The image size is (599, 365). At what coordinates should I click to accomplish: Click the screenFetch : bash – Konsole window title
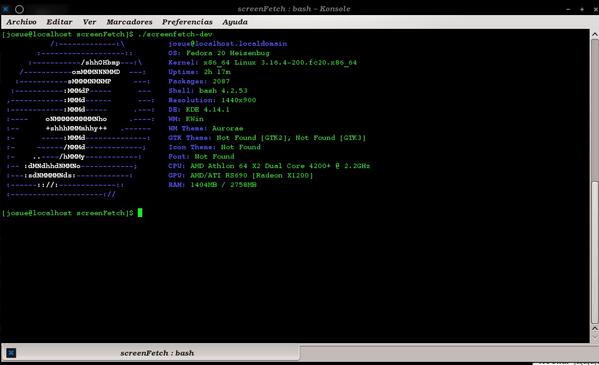click(294, 9)
